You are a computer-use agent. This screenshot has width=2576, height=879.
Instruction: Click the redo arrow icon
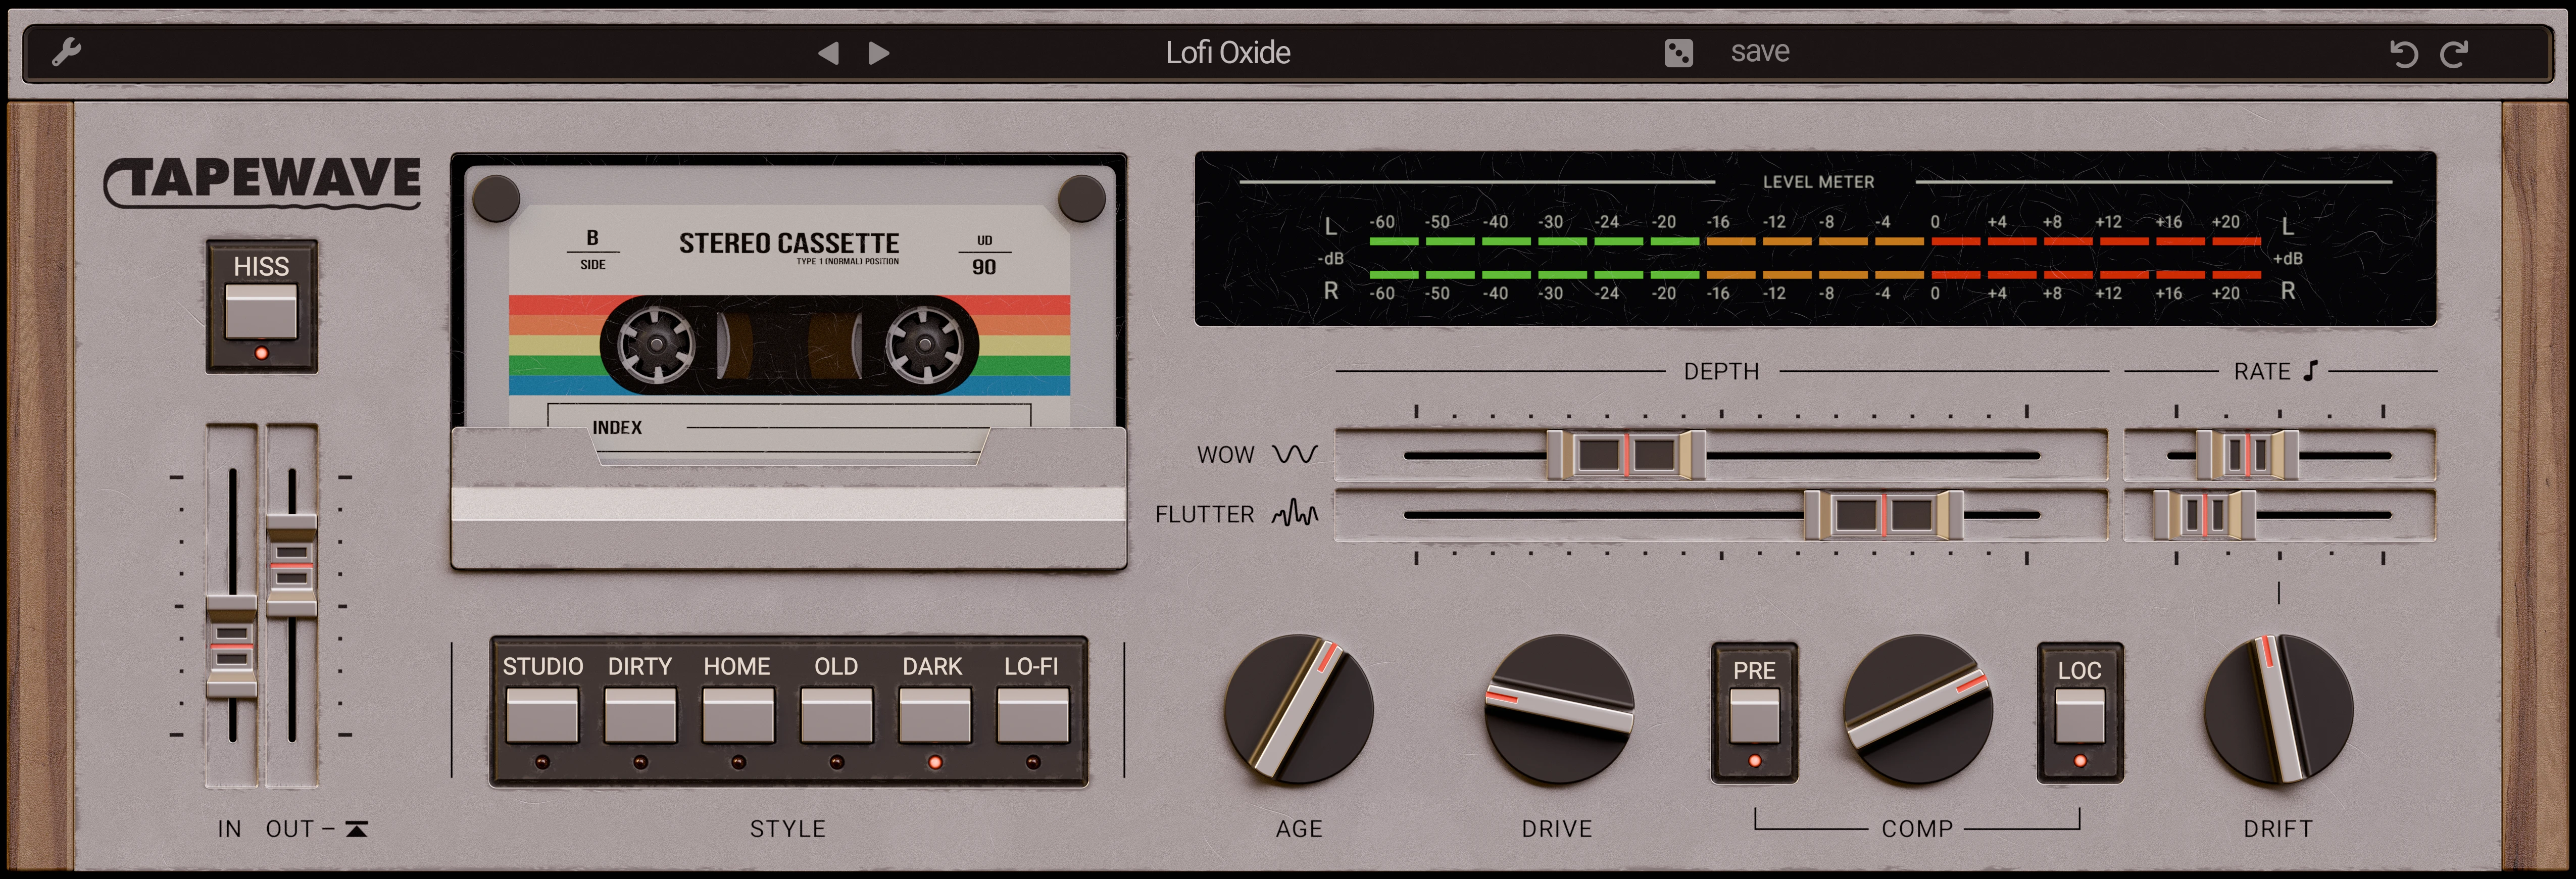pyautogui.click(x=2454, y=54)
